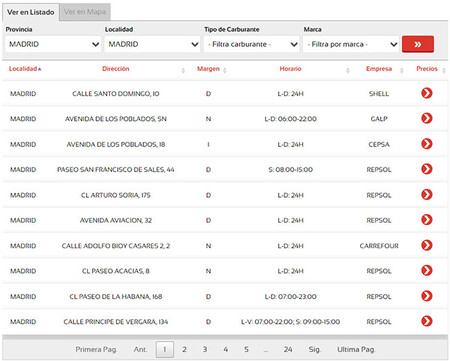Click the CARREFOUR company cell
450x361 pixels.
pos(379,246)
